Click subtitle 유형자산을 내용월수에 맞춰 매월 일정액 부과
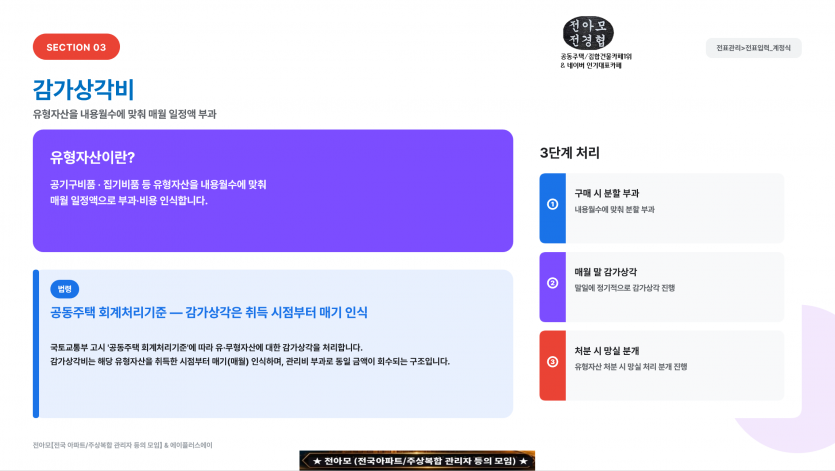The width and height of the screenshot is (835, 471). tap(125, 114)
